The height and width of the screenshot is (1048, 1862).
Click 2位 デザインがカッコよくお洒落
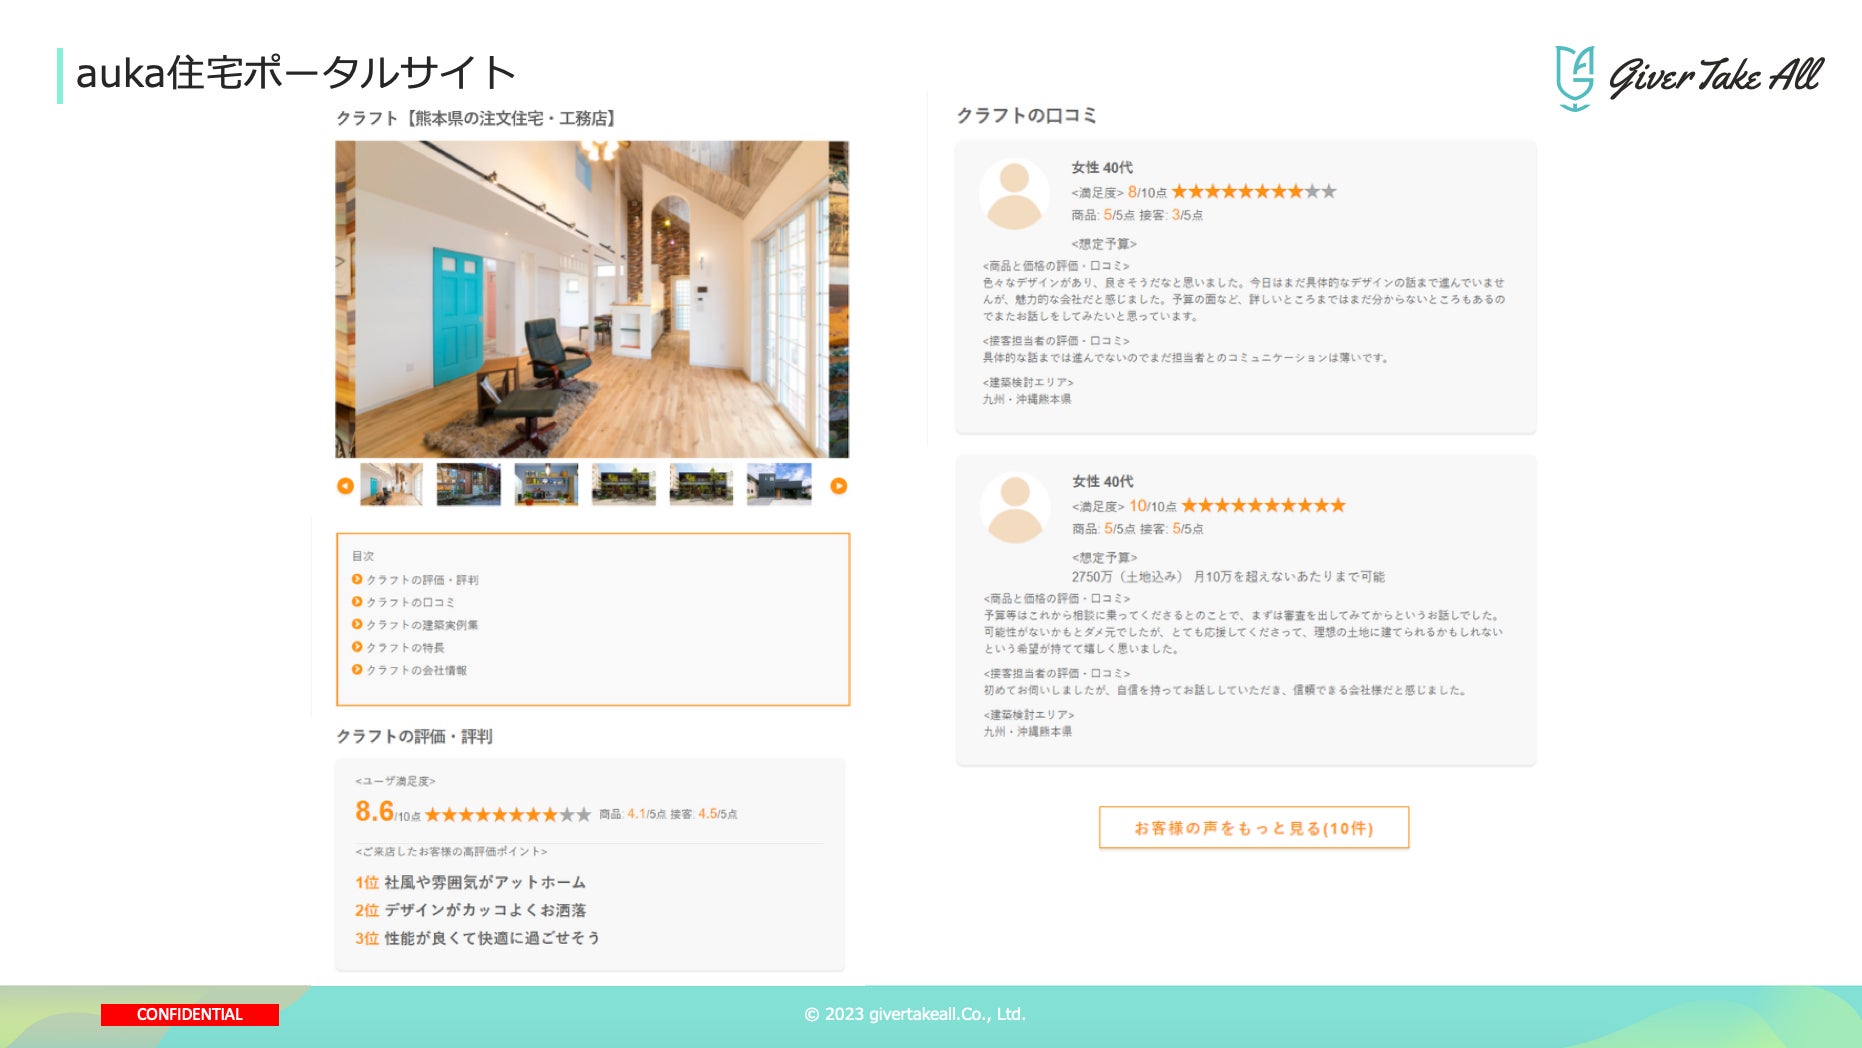pos(470,910)
